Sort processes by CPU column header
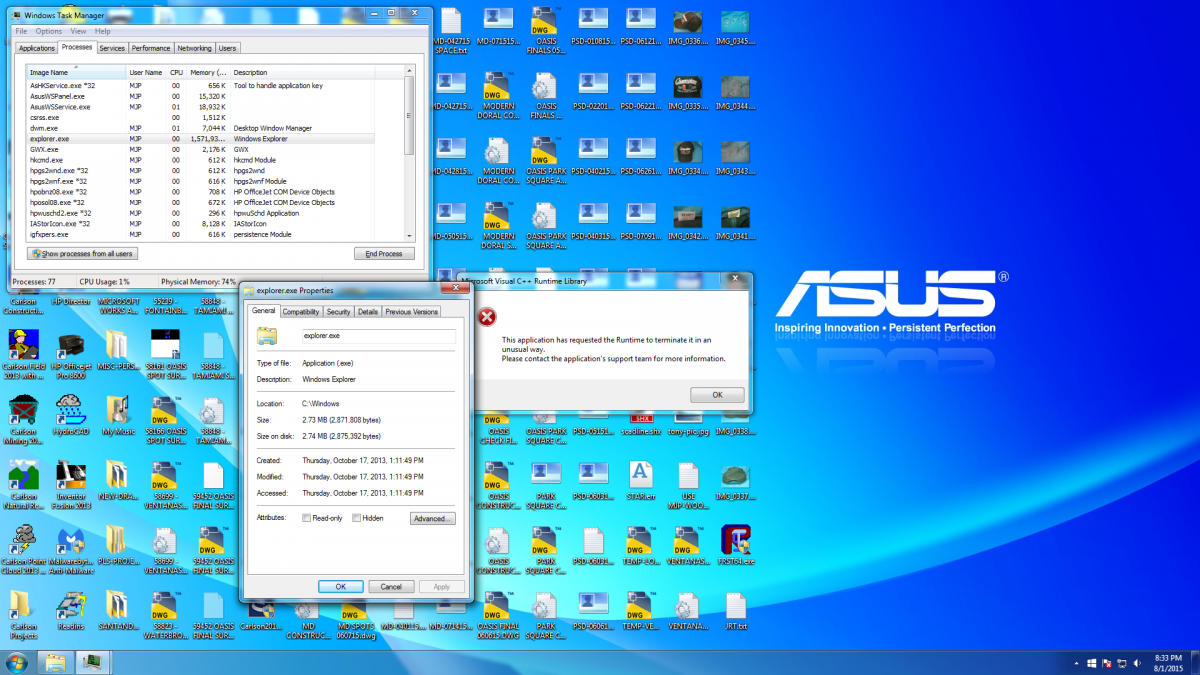The width and height of the screenshot is (1200, 675). coord(176,72)
